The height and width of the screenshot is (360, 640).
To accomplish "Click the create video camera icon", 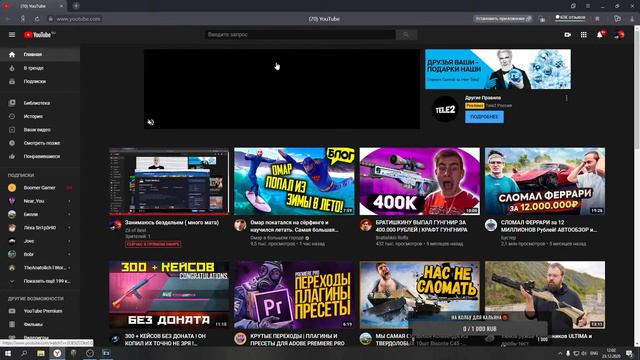I will 567,35.
